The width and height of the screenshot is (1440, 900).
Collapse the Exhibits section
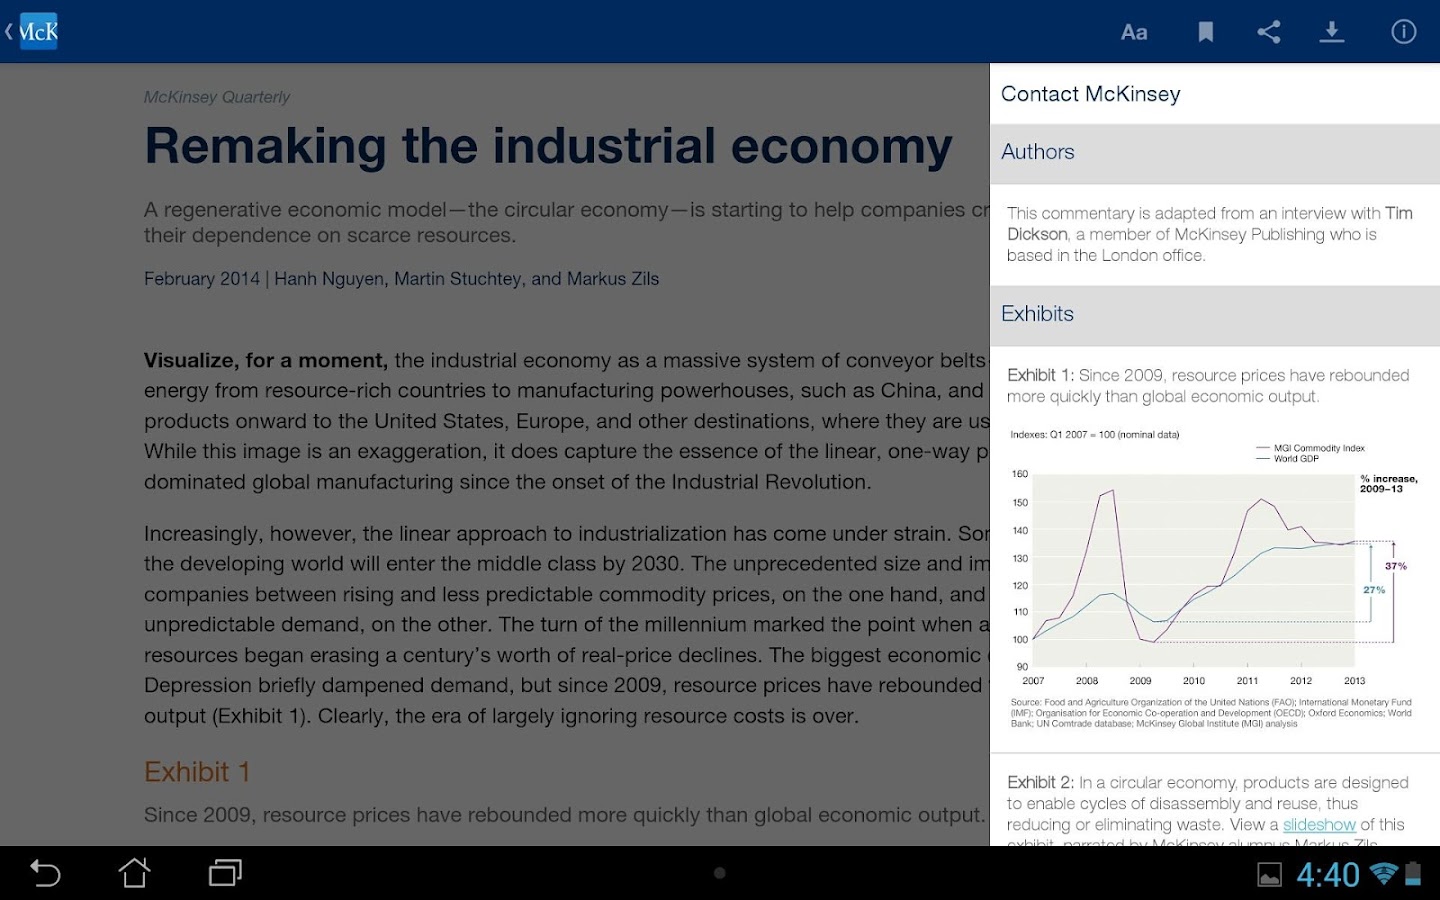(1037, 314)
